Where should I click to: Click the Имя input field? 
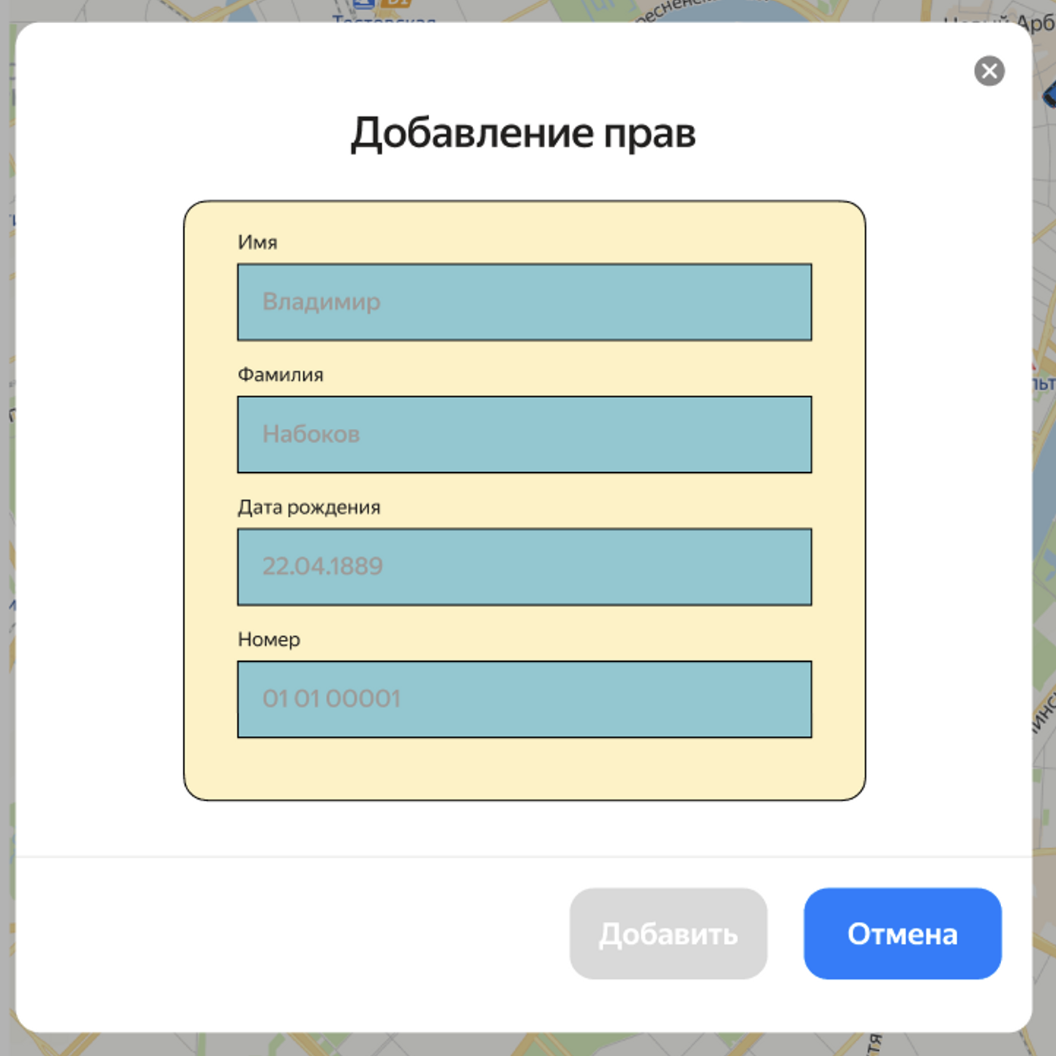click(x=525, y=302)
